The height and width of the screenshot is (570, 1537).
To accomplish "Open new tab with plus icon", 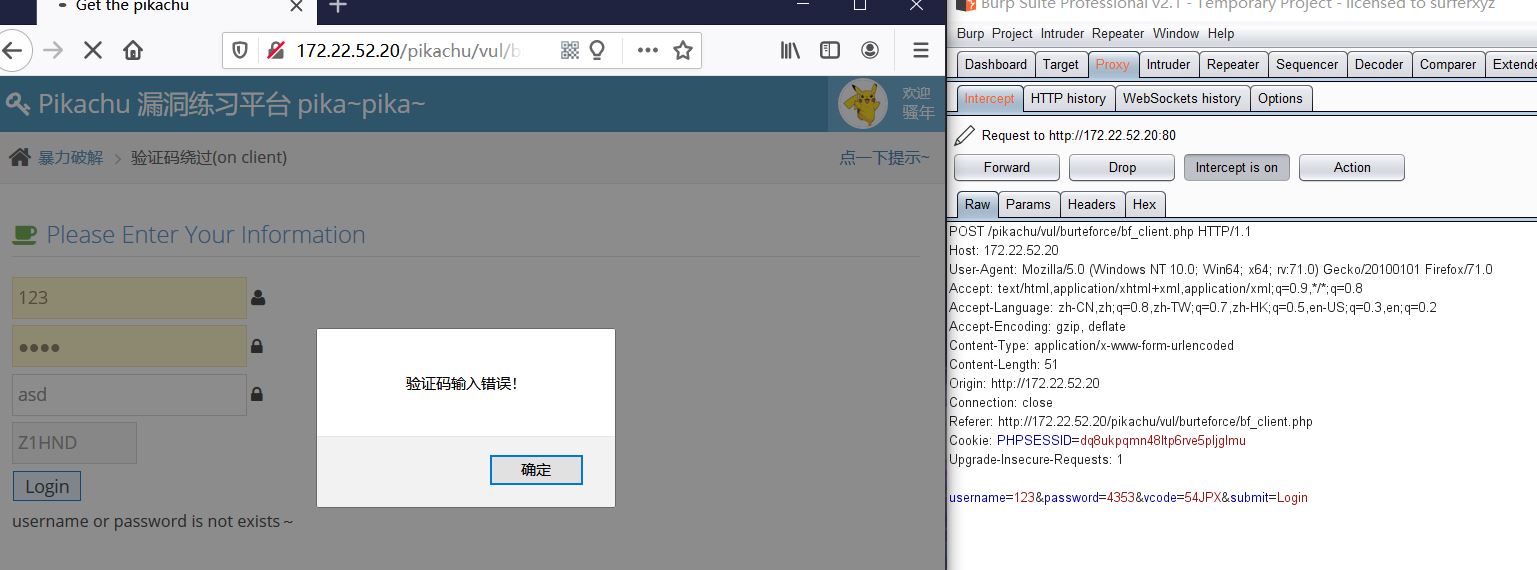I will (x=338, y=6).
